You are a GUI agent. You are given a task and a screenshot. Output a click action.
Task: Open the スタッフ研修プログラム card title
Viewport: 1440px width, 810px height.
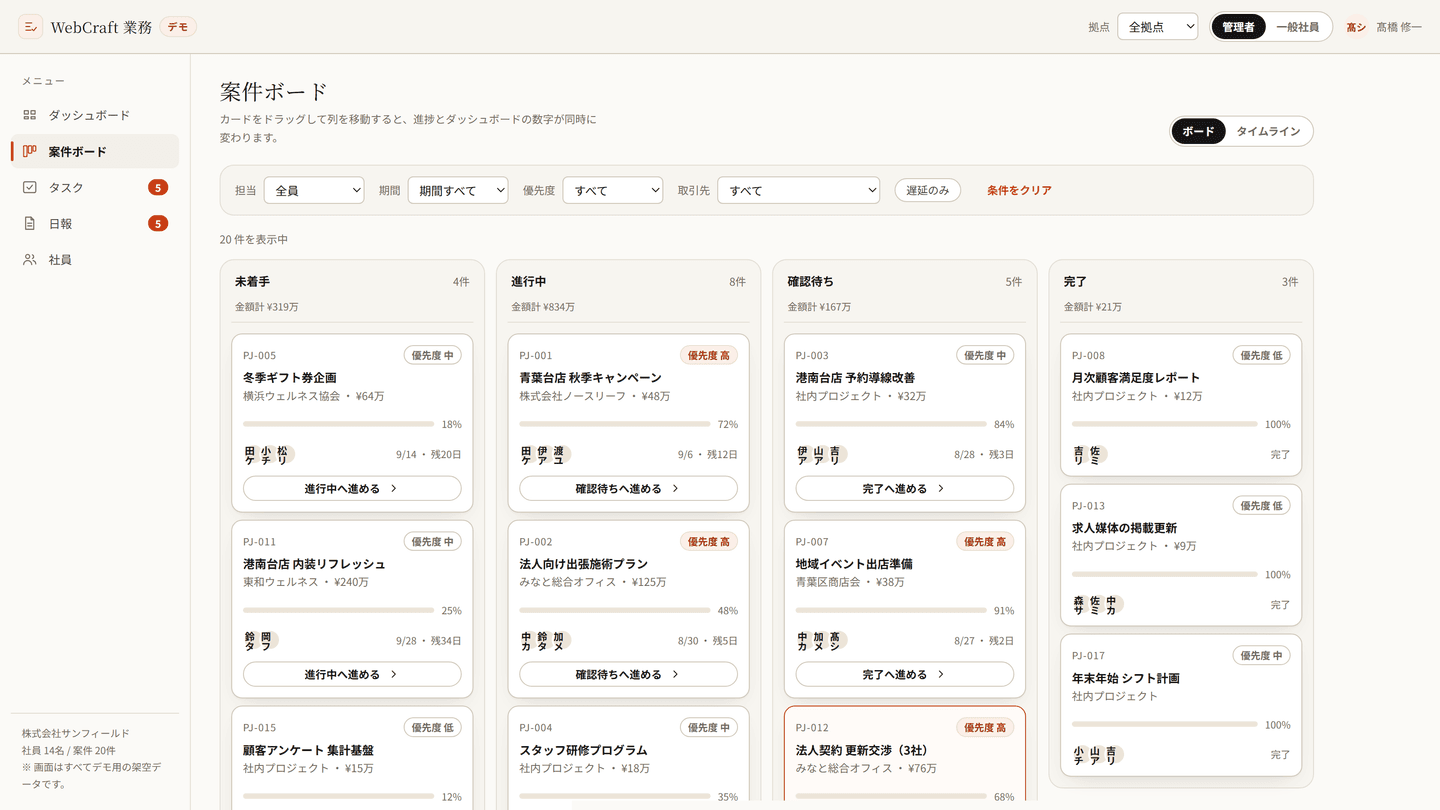(583, 750)
